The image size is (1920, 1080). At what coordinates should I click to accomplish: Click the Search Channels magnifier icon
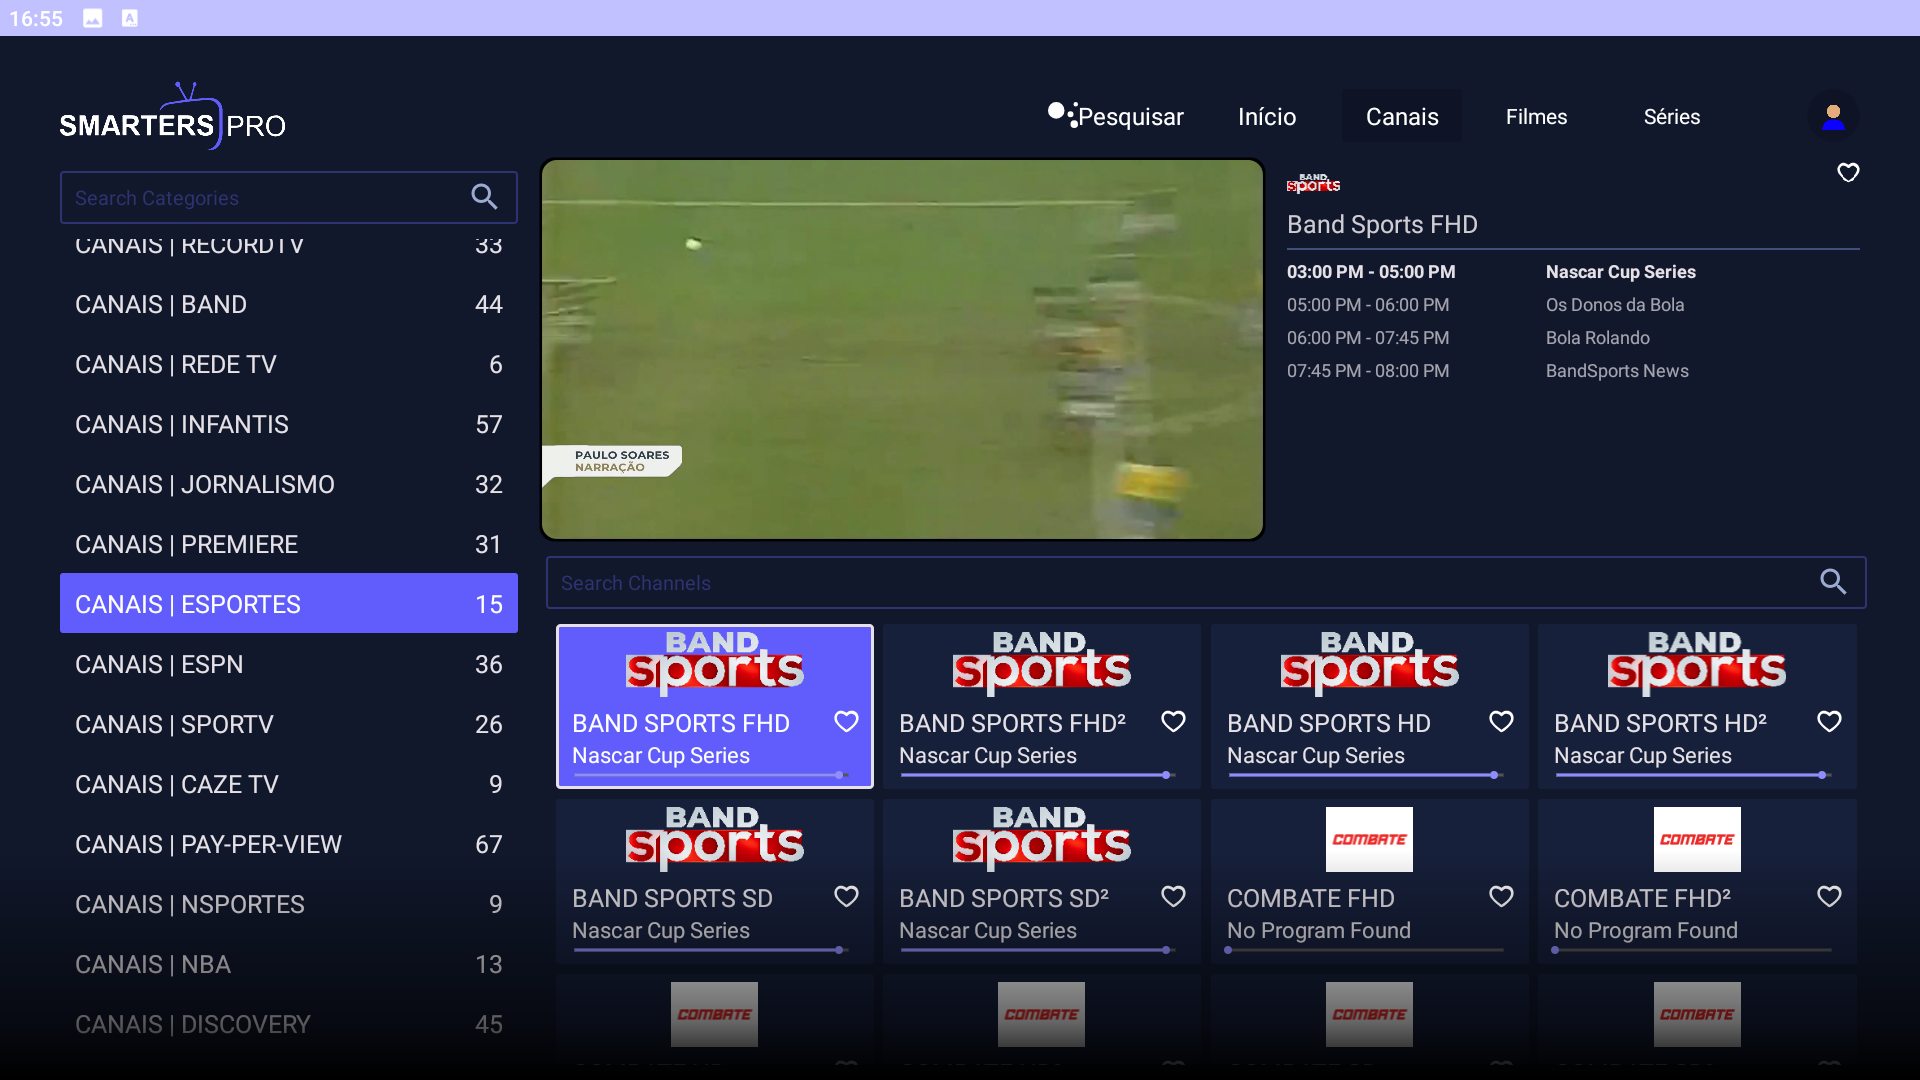[x=1832, y=582]
